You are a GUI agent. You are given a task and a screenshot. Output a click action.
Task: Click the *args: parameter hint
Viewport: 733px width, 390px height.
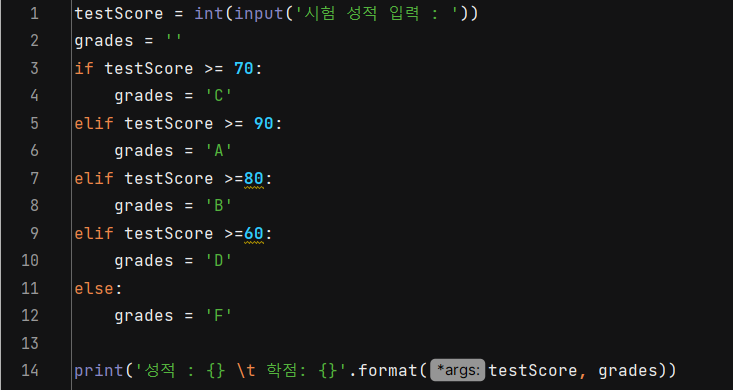[x=458, y=371]
